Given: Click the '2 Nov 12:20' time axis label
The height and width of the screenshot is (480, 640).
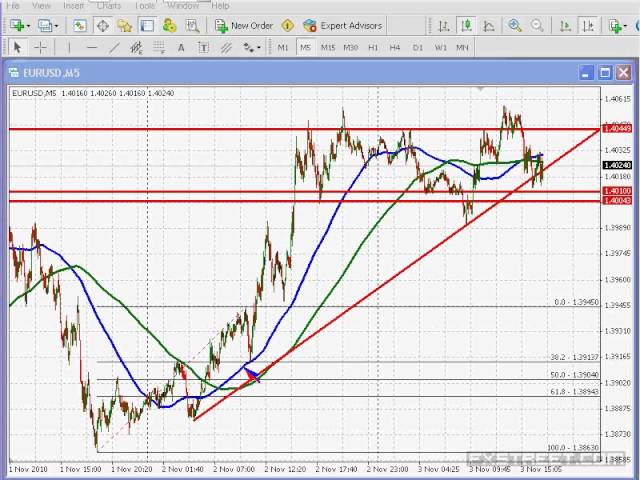Looking at the screenshot, I should click(x=285, y=469).
